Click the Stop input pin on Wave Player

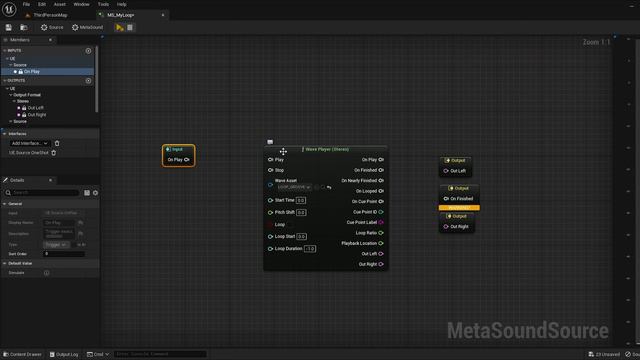(x=270, y=170)
